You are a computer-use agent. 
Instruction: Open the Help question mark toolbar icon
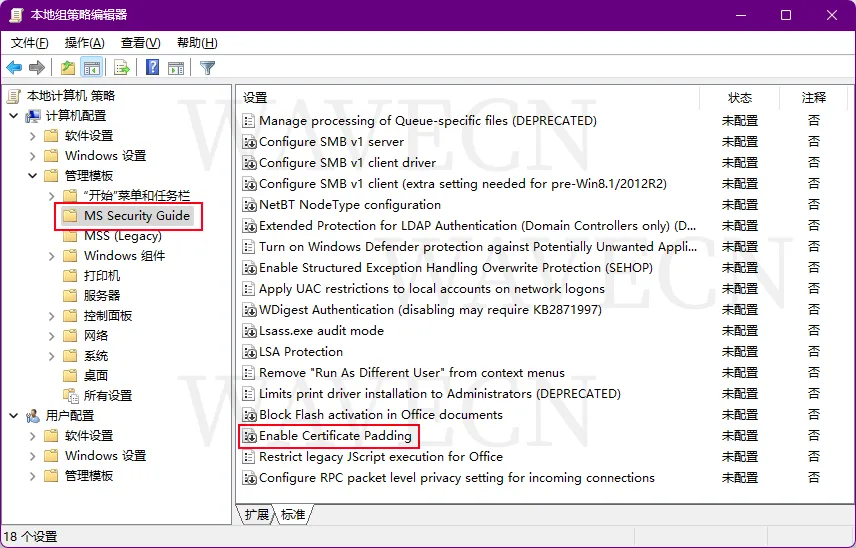point(152,68)
